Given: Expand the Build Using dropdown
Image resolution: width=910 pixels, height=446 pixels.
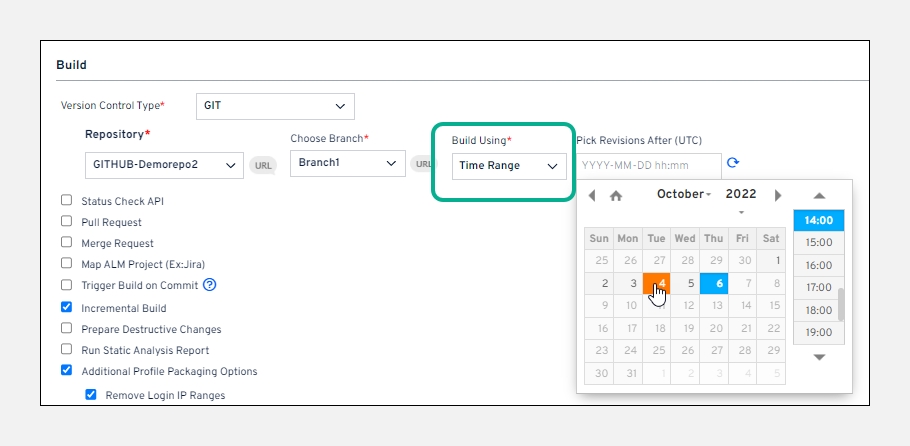Looking at the screenshot, I should tap(509, 166).
